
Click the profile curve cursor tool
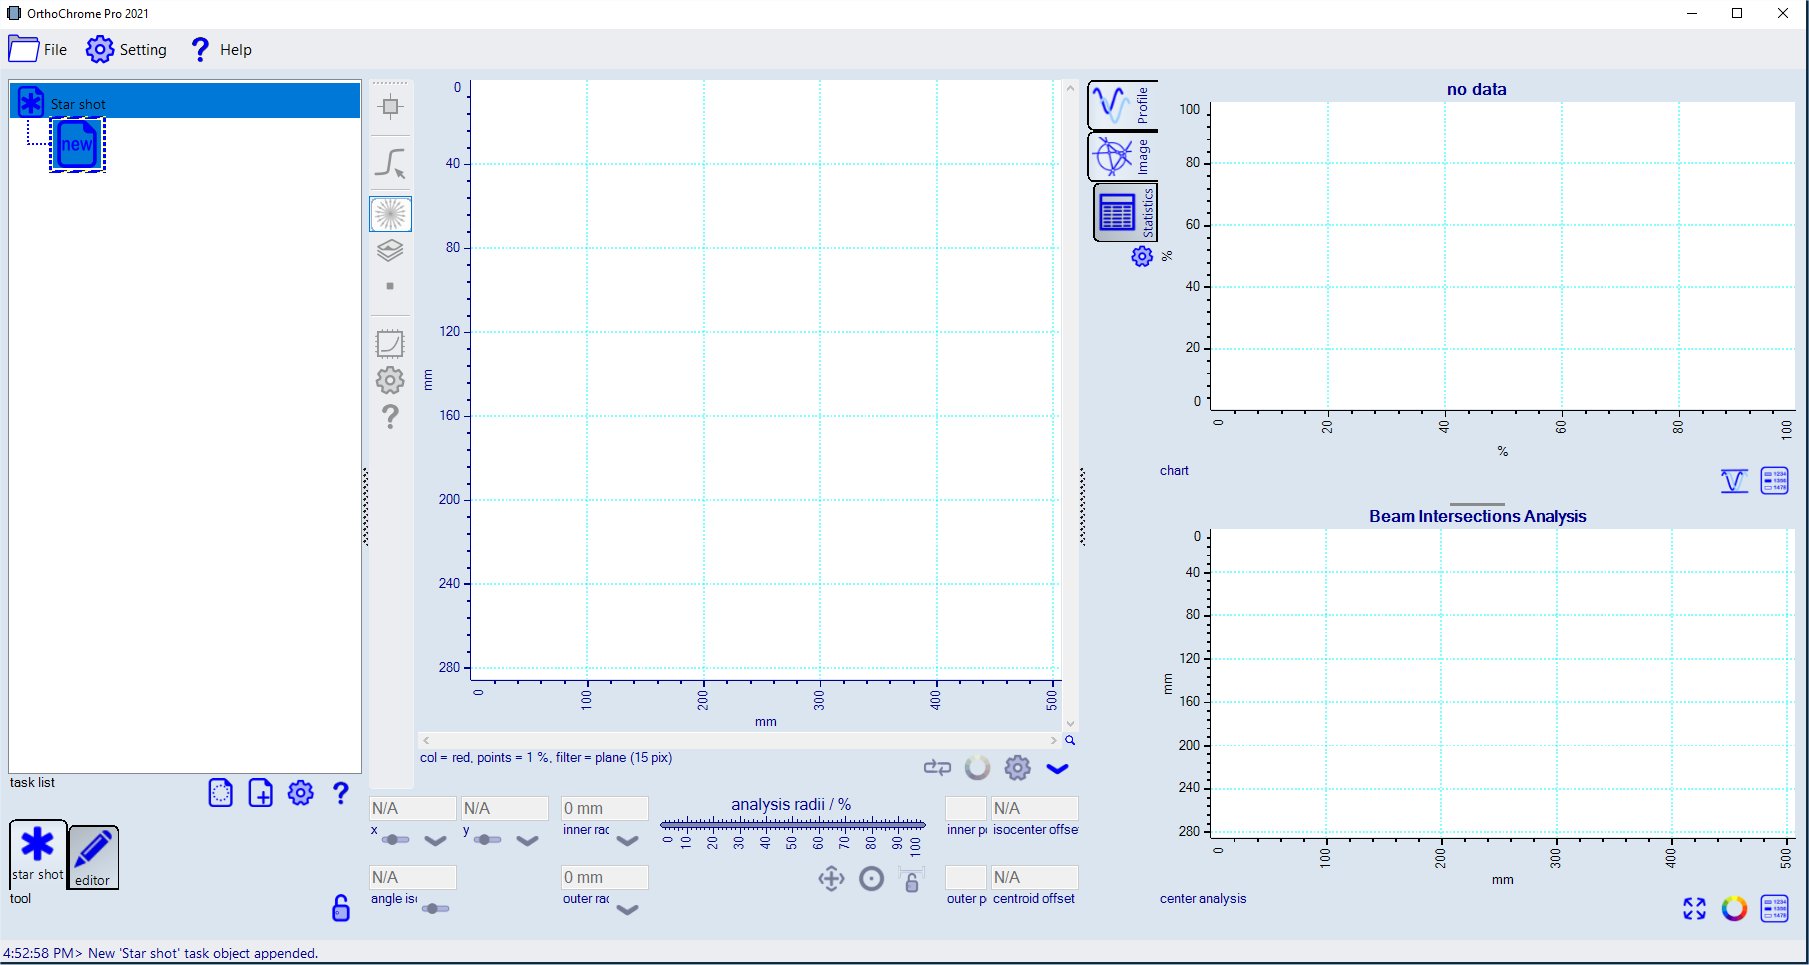tap(390, 163)
